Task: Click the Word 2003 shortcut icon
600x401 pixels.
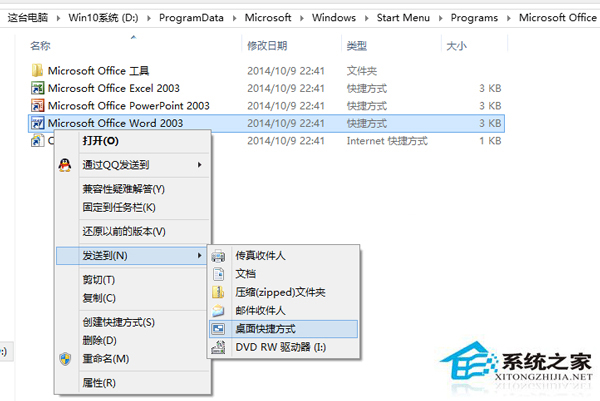Action: coord(38,123)
